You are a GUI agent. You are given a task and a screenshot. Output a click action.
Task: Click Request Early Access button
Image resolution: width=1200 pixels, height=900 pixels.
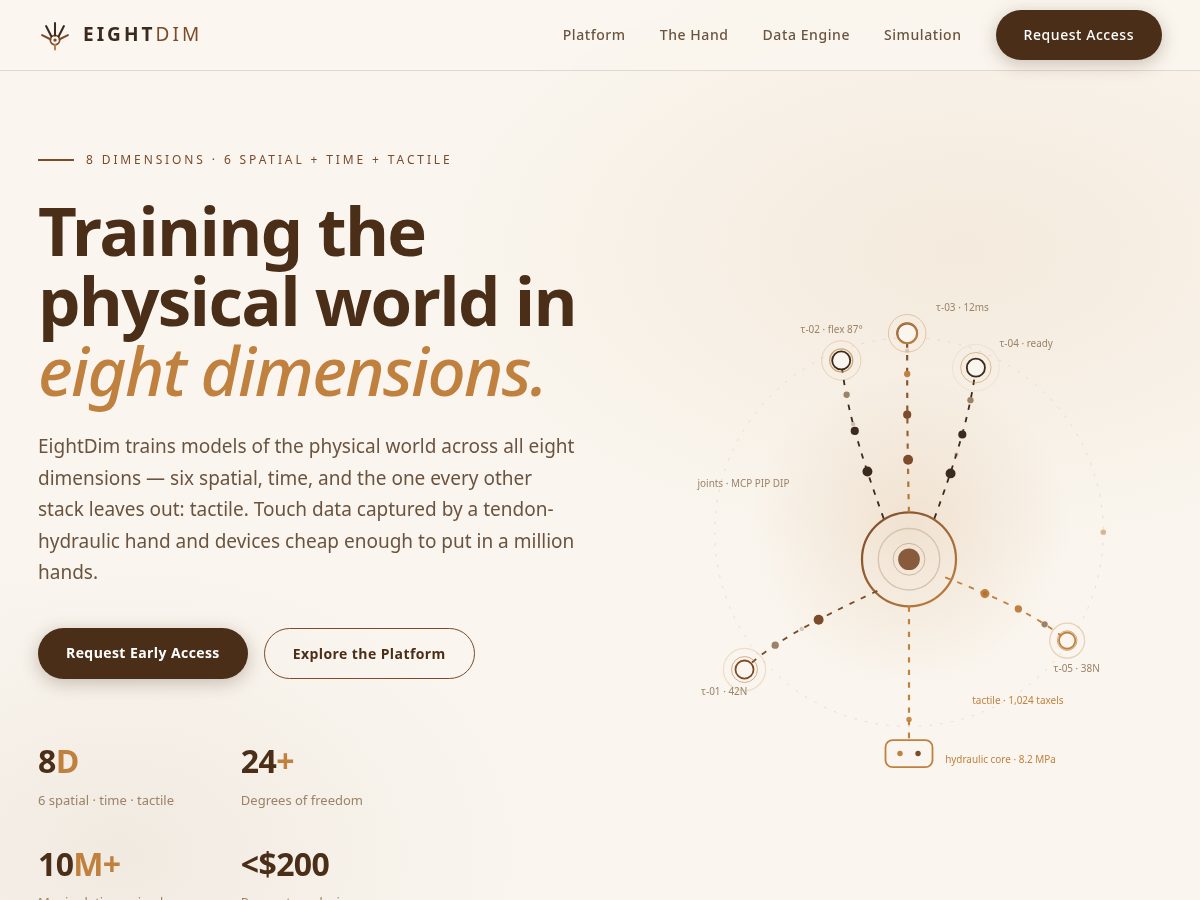[143, 653]
